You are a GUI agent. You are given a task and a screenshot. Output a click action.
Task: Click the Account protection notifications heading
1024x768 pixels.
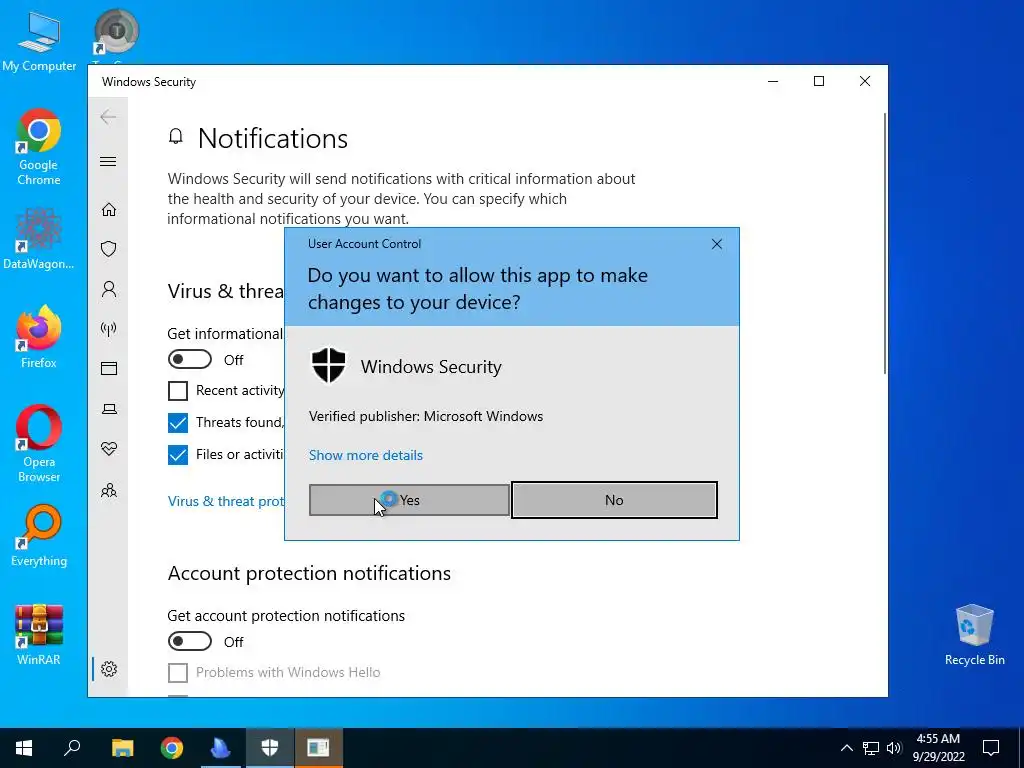click(x=309, y=573)
